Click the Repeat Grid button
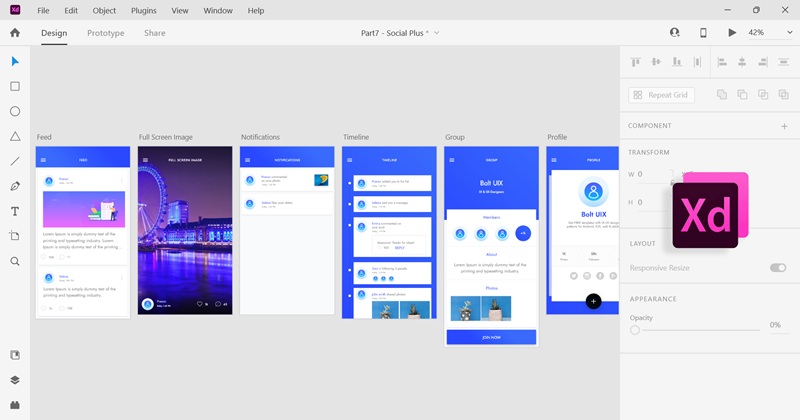800x420 pixels. coord(661,95)
